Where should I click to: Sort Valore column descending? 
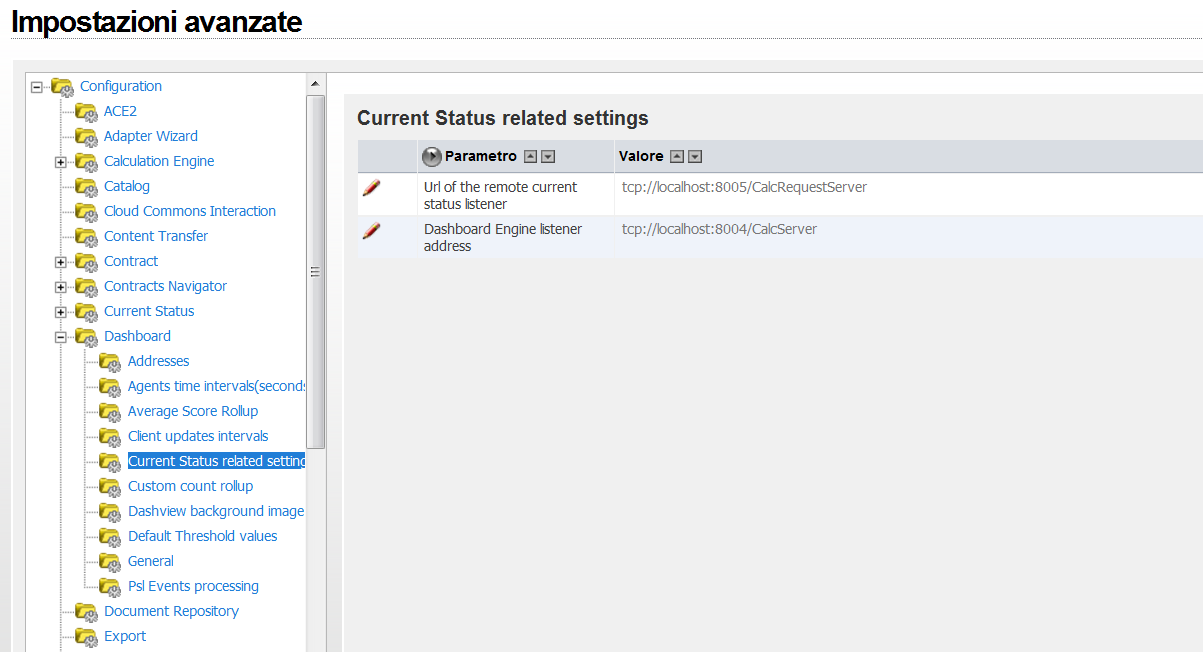click(x=695, y=156)
